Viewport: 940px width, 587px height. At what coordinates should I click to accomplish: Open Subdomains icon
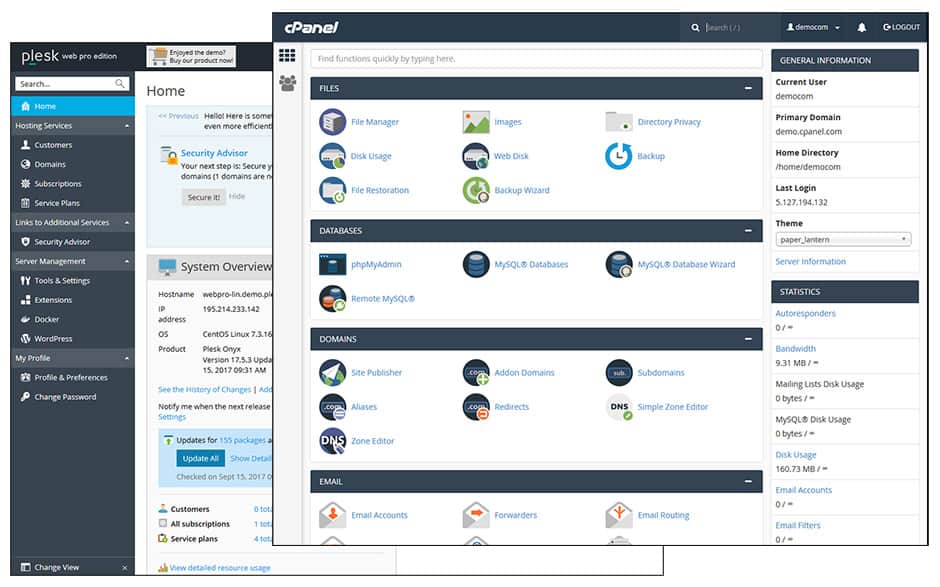(619, 372)
